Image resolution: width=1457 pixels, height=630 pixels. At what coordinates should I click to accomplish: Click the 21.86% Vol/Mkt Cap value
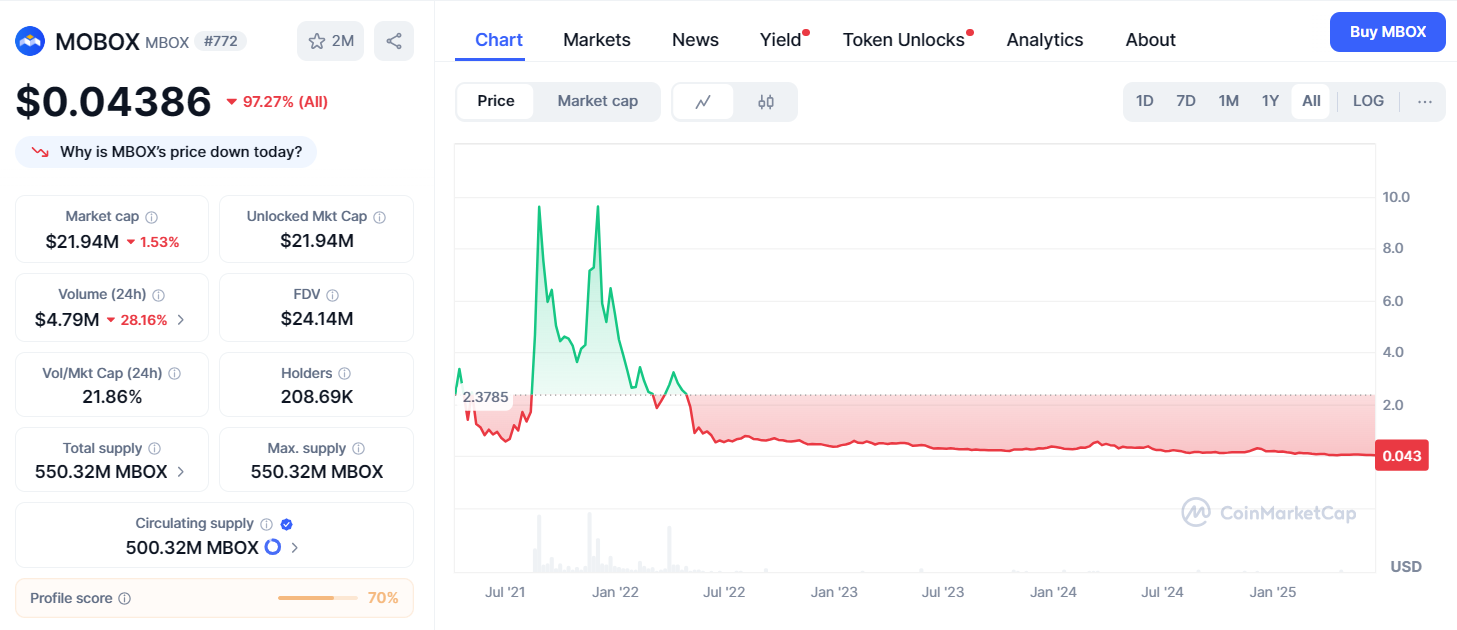(x=112, y=397)
